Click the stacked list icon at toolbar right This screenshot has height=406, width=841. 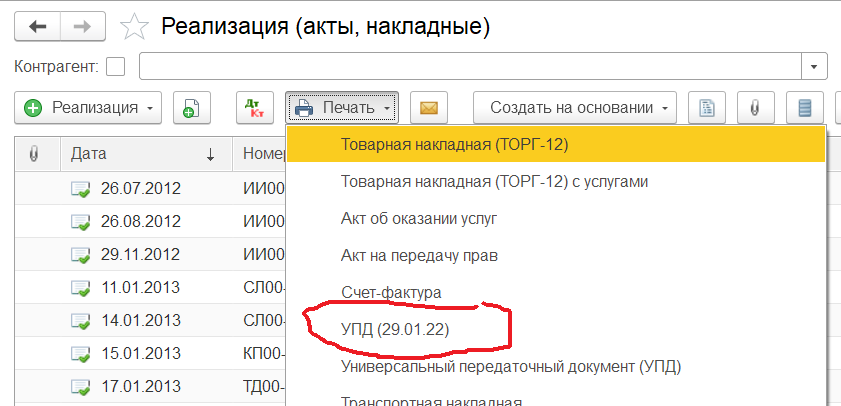point(805,108)
